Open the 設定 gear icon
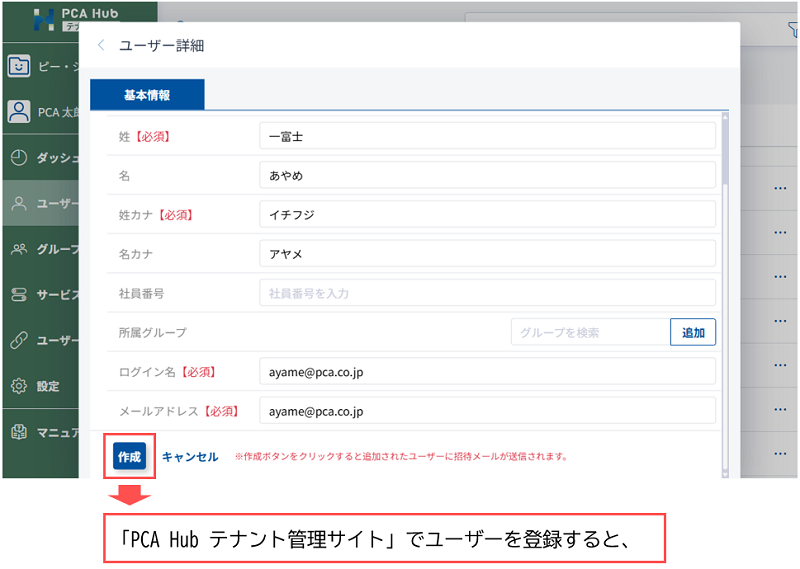The width and height of the screenshot is (800, 569). [19, 386]
